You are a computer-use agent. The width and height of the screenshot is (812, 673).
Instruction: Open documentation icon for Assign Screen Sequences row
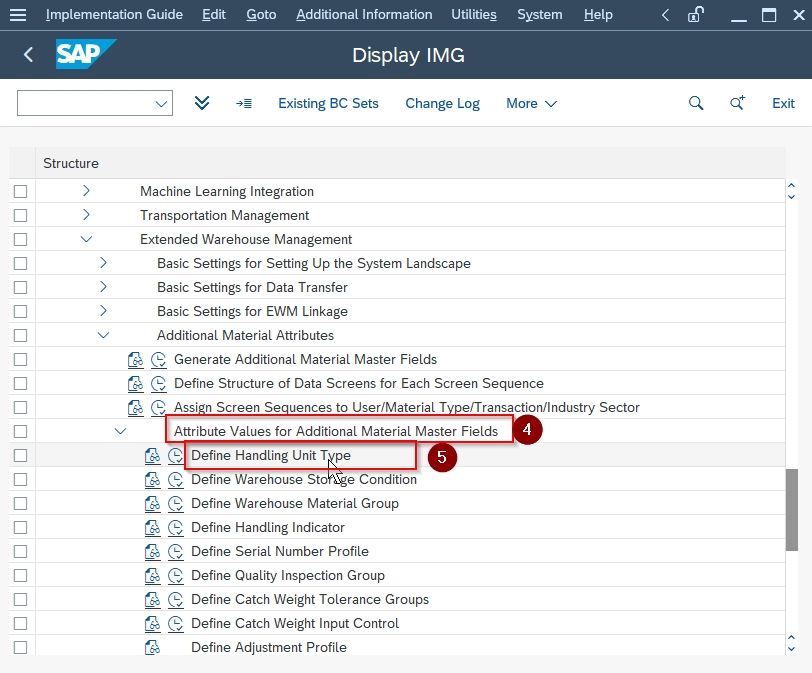(135, 407)
